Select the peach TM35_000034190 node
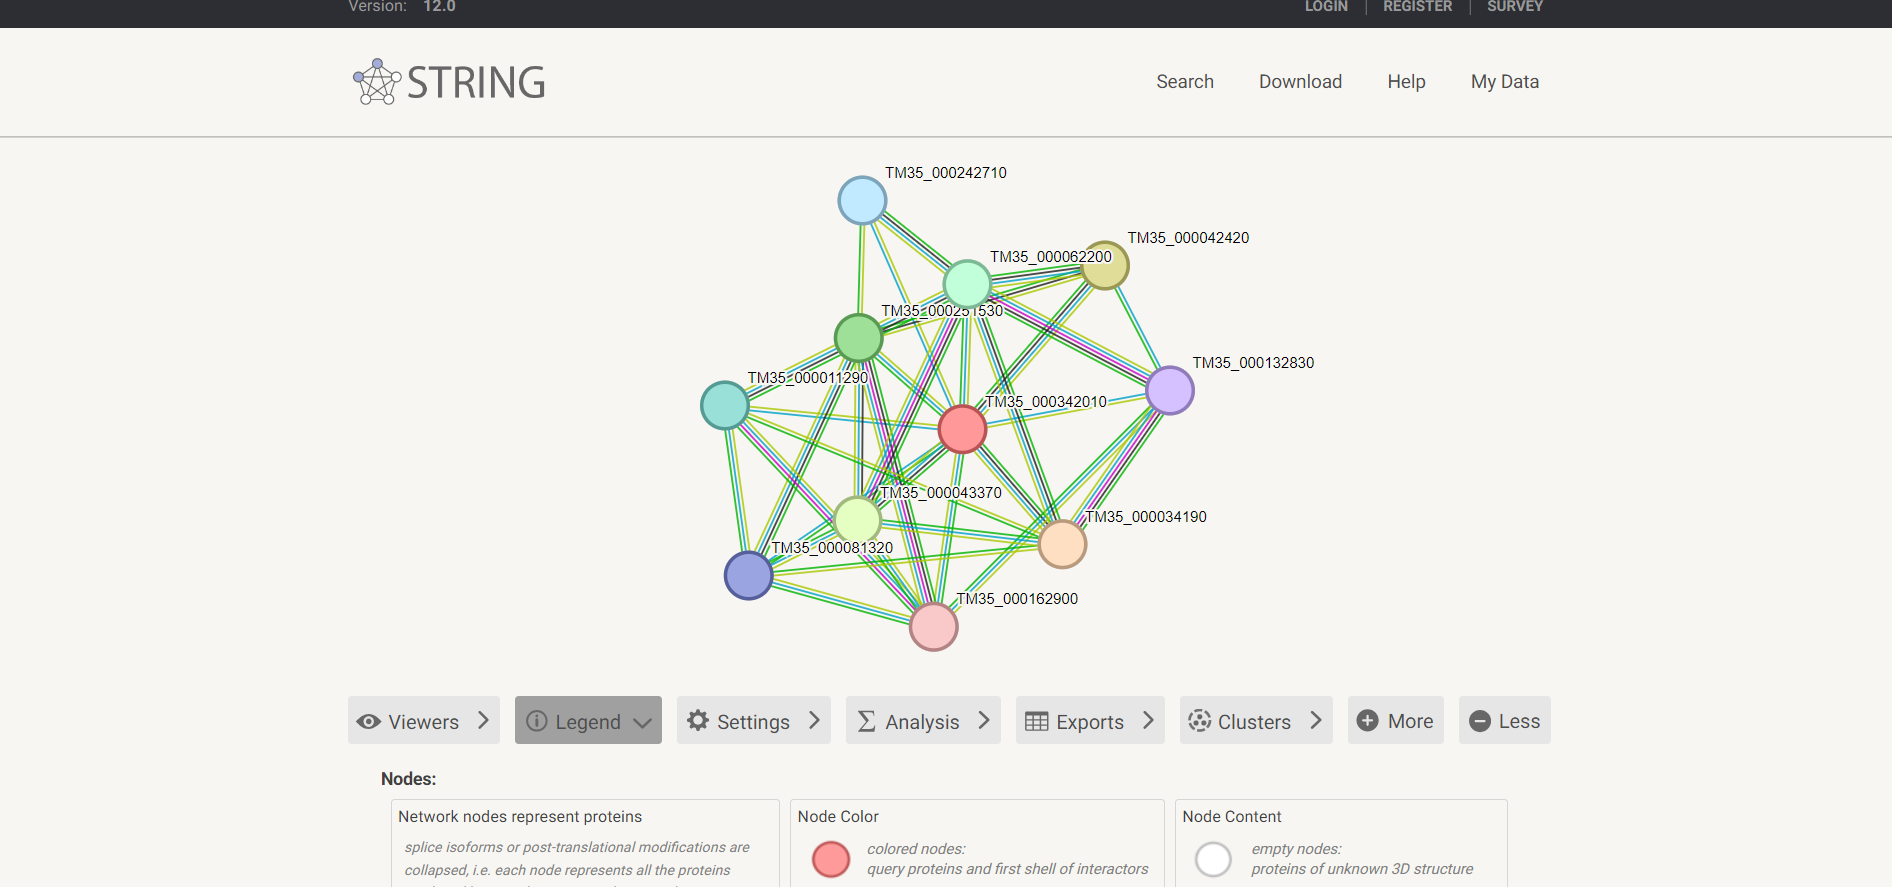Screen dimensions: 1892x887 1062,544
